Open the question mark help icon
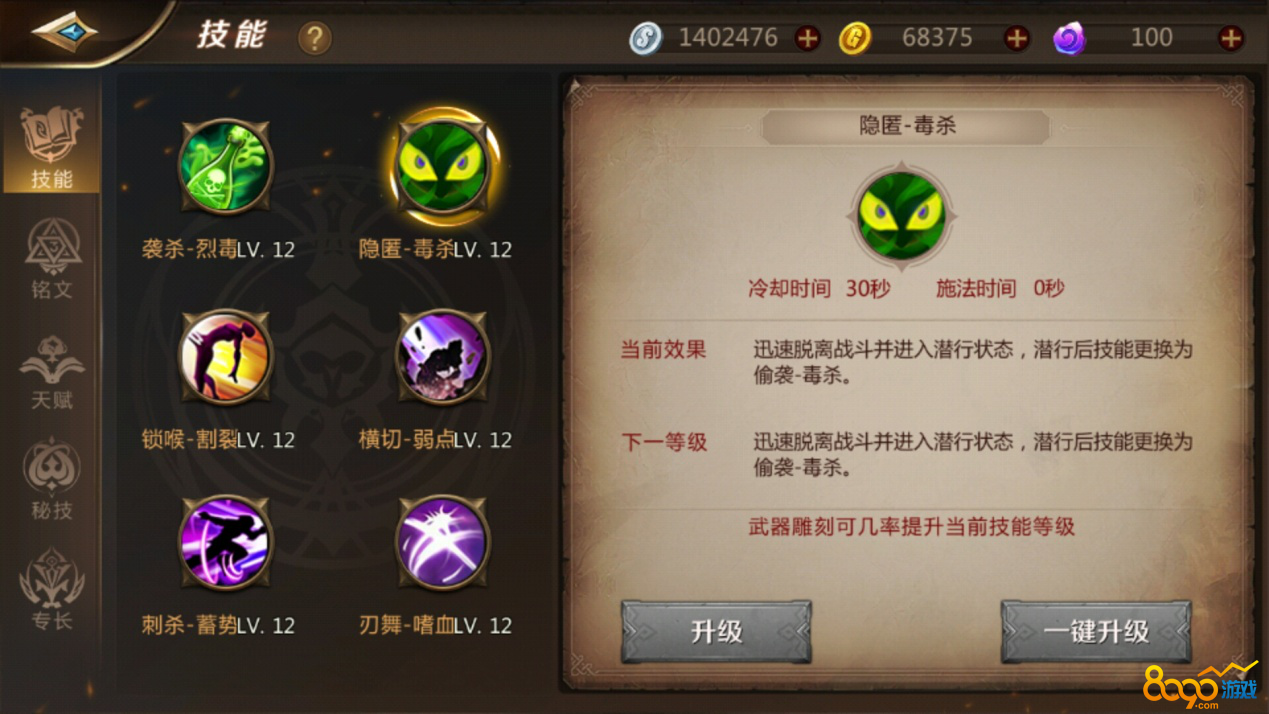1269x714 pixels. click(x=314, y=38)
